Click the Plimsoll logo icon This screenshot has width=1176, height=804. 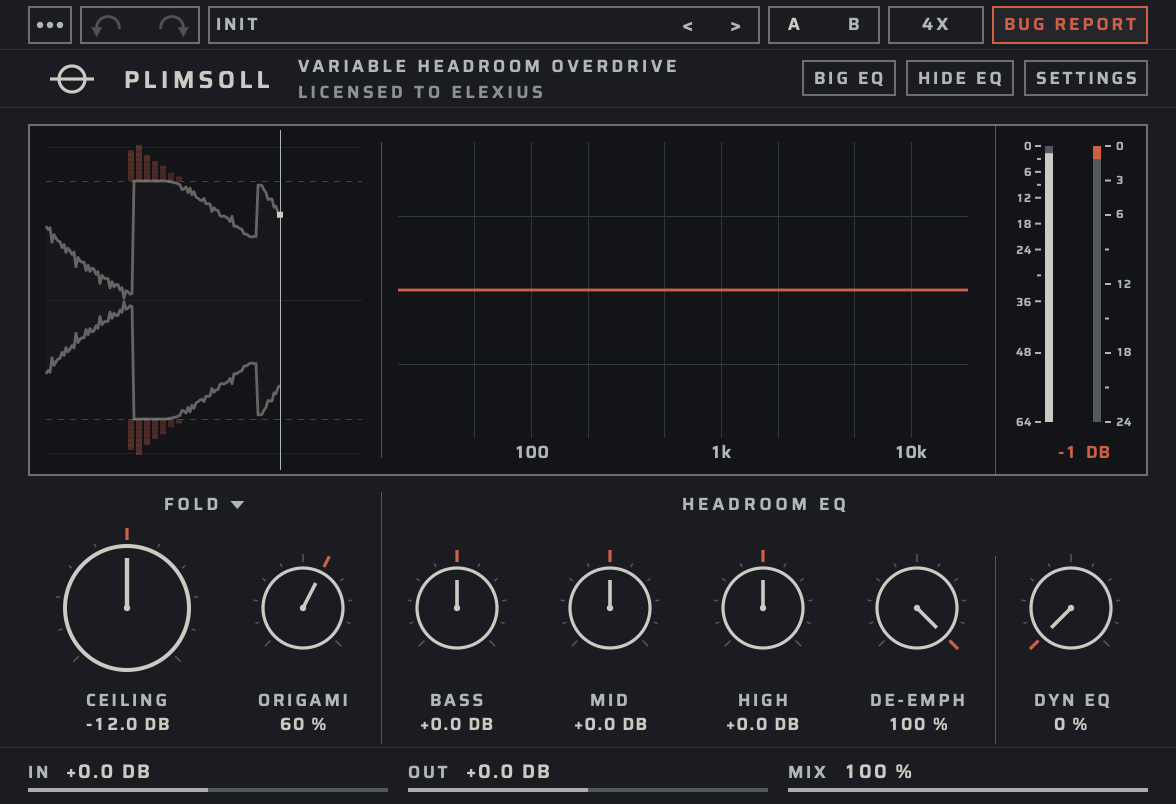pyautogui.click(x=72, y=79)
